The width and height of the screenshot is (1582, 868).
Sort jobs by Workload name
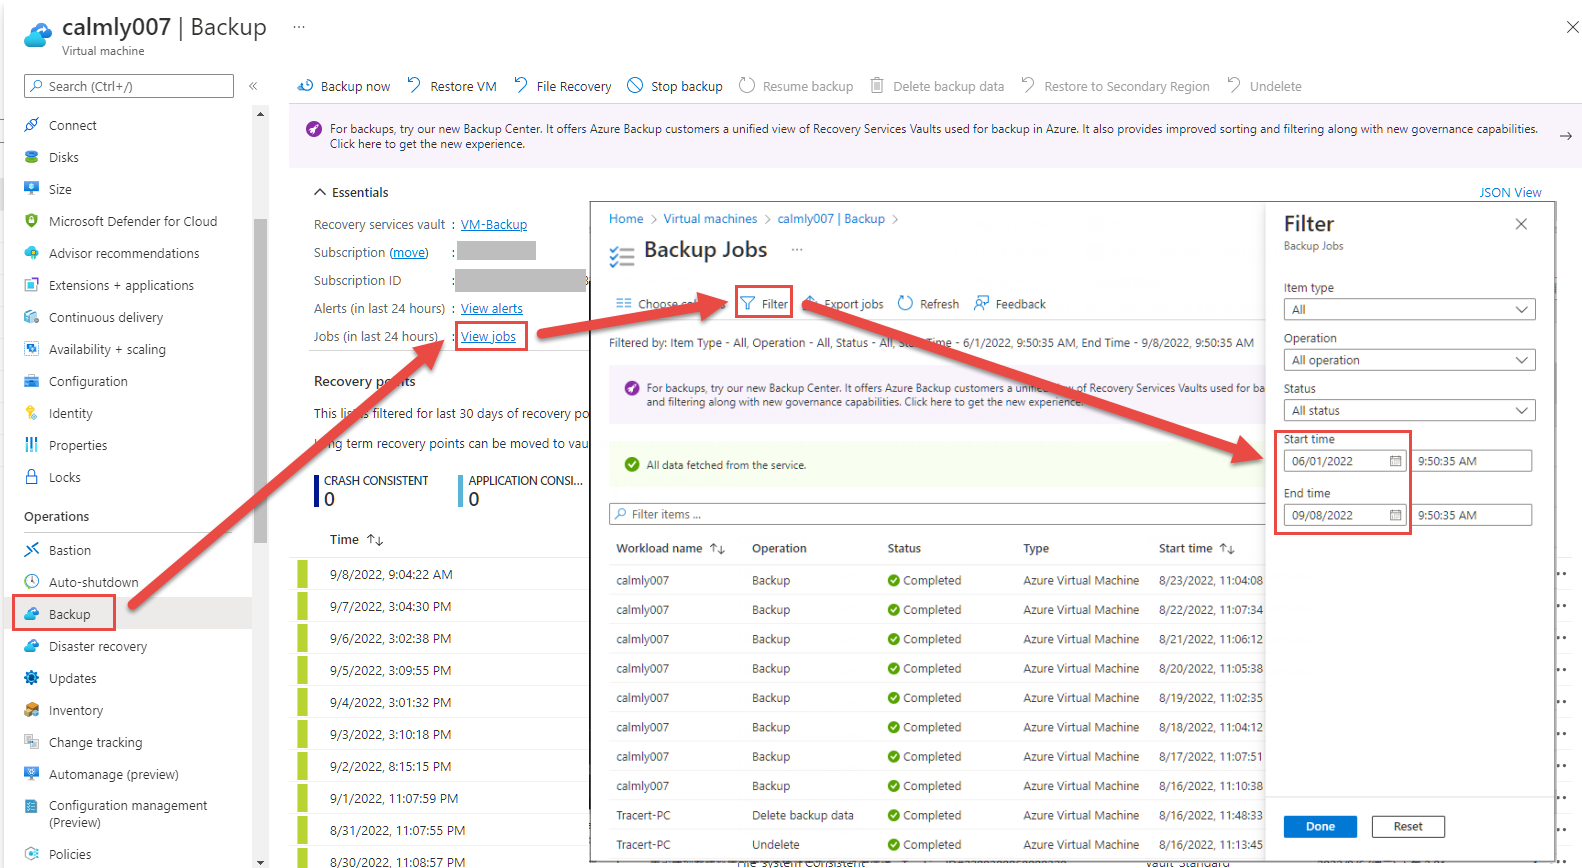click(x=670, y=548)
